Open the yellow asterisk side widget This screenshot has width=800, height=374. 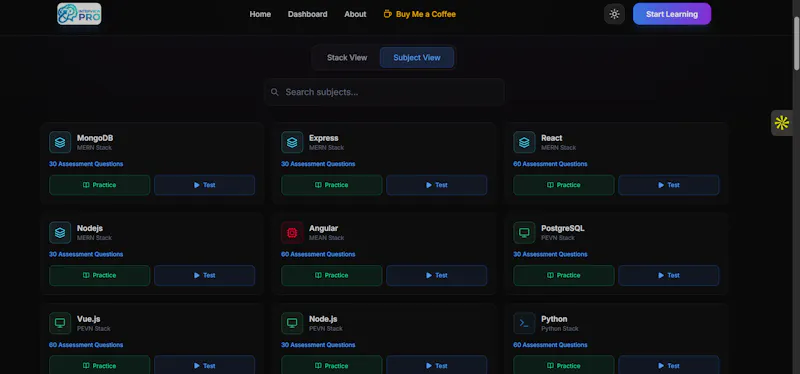tap(782, 123)
